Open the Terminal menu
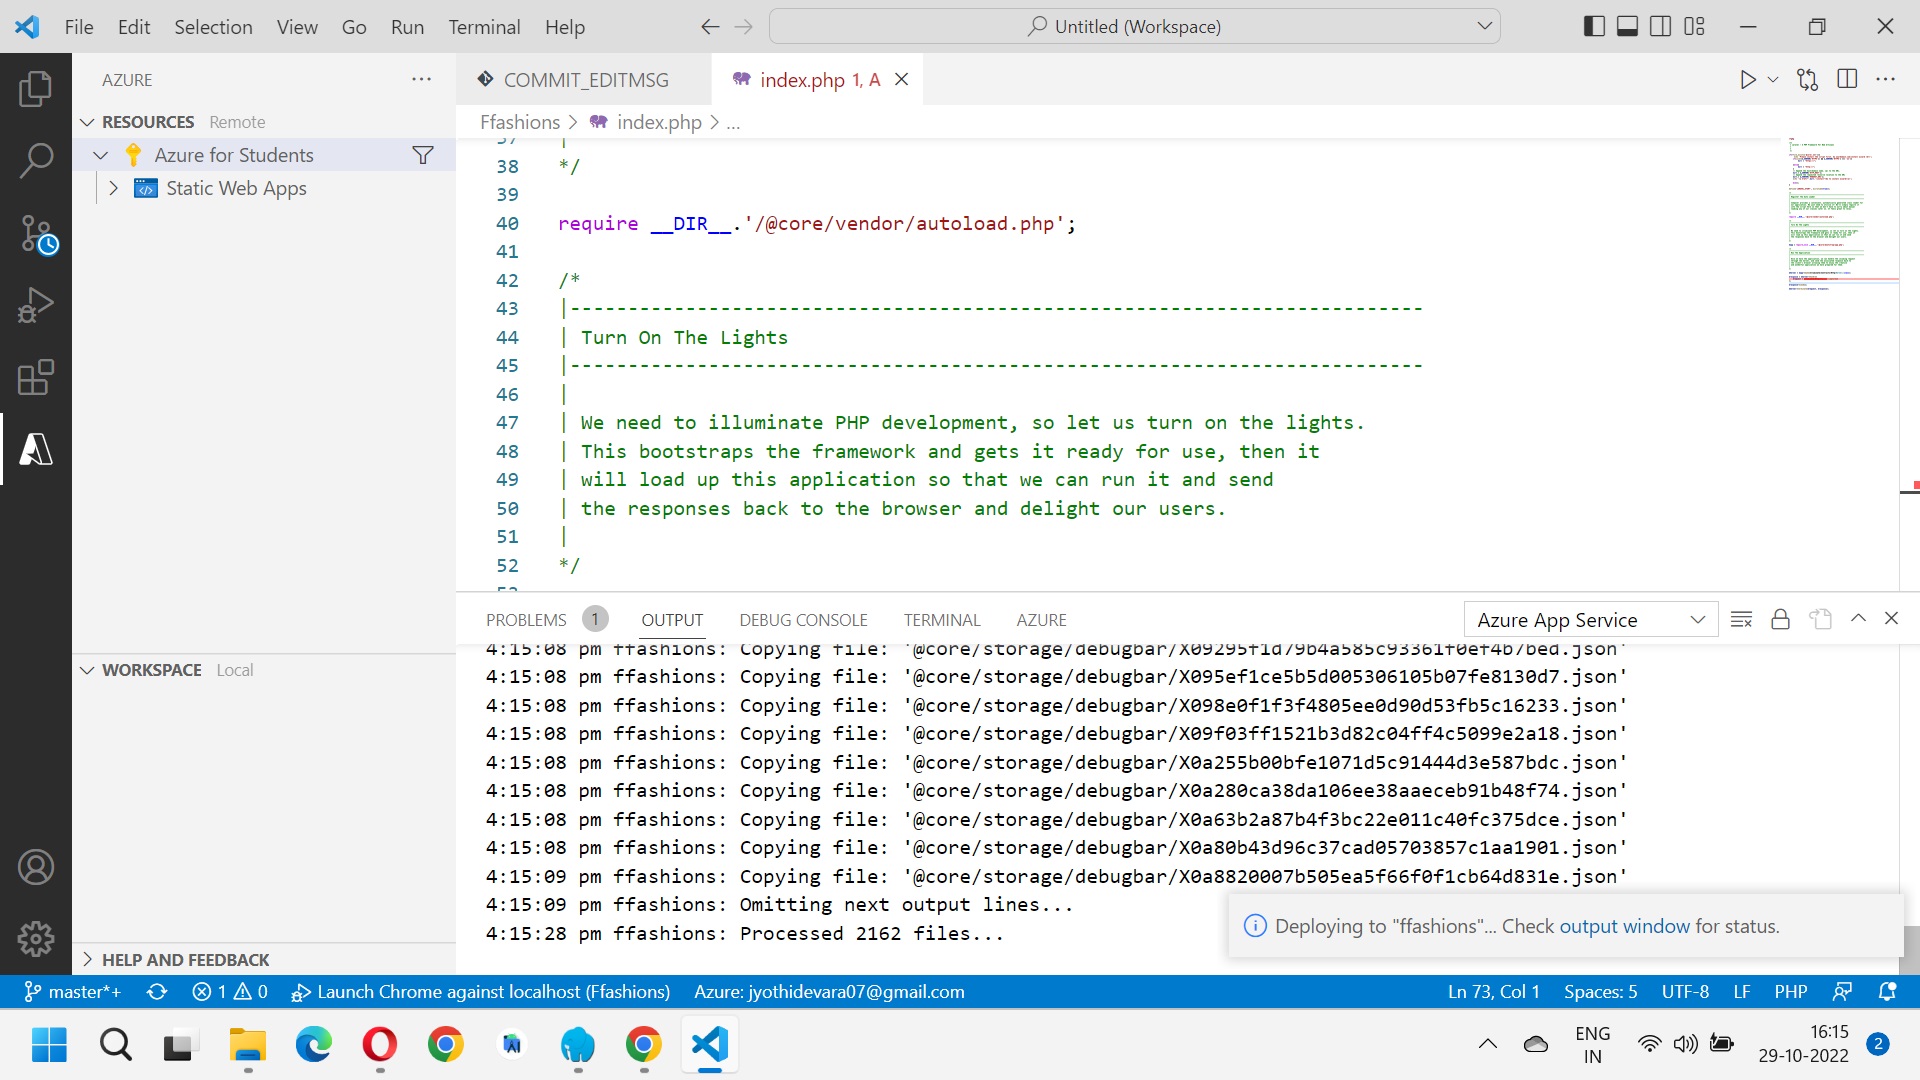This screenshot has height=1080, width=1920. pyautogui.click(x=484, y=27)
